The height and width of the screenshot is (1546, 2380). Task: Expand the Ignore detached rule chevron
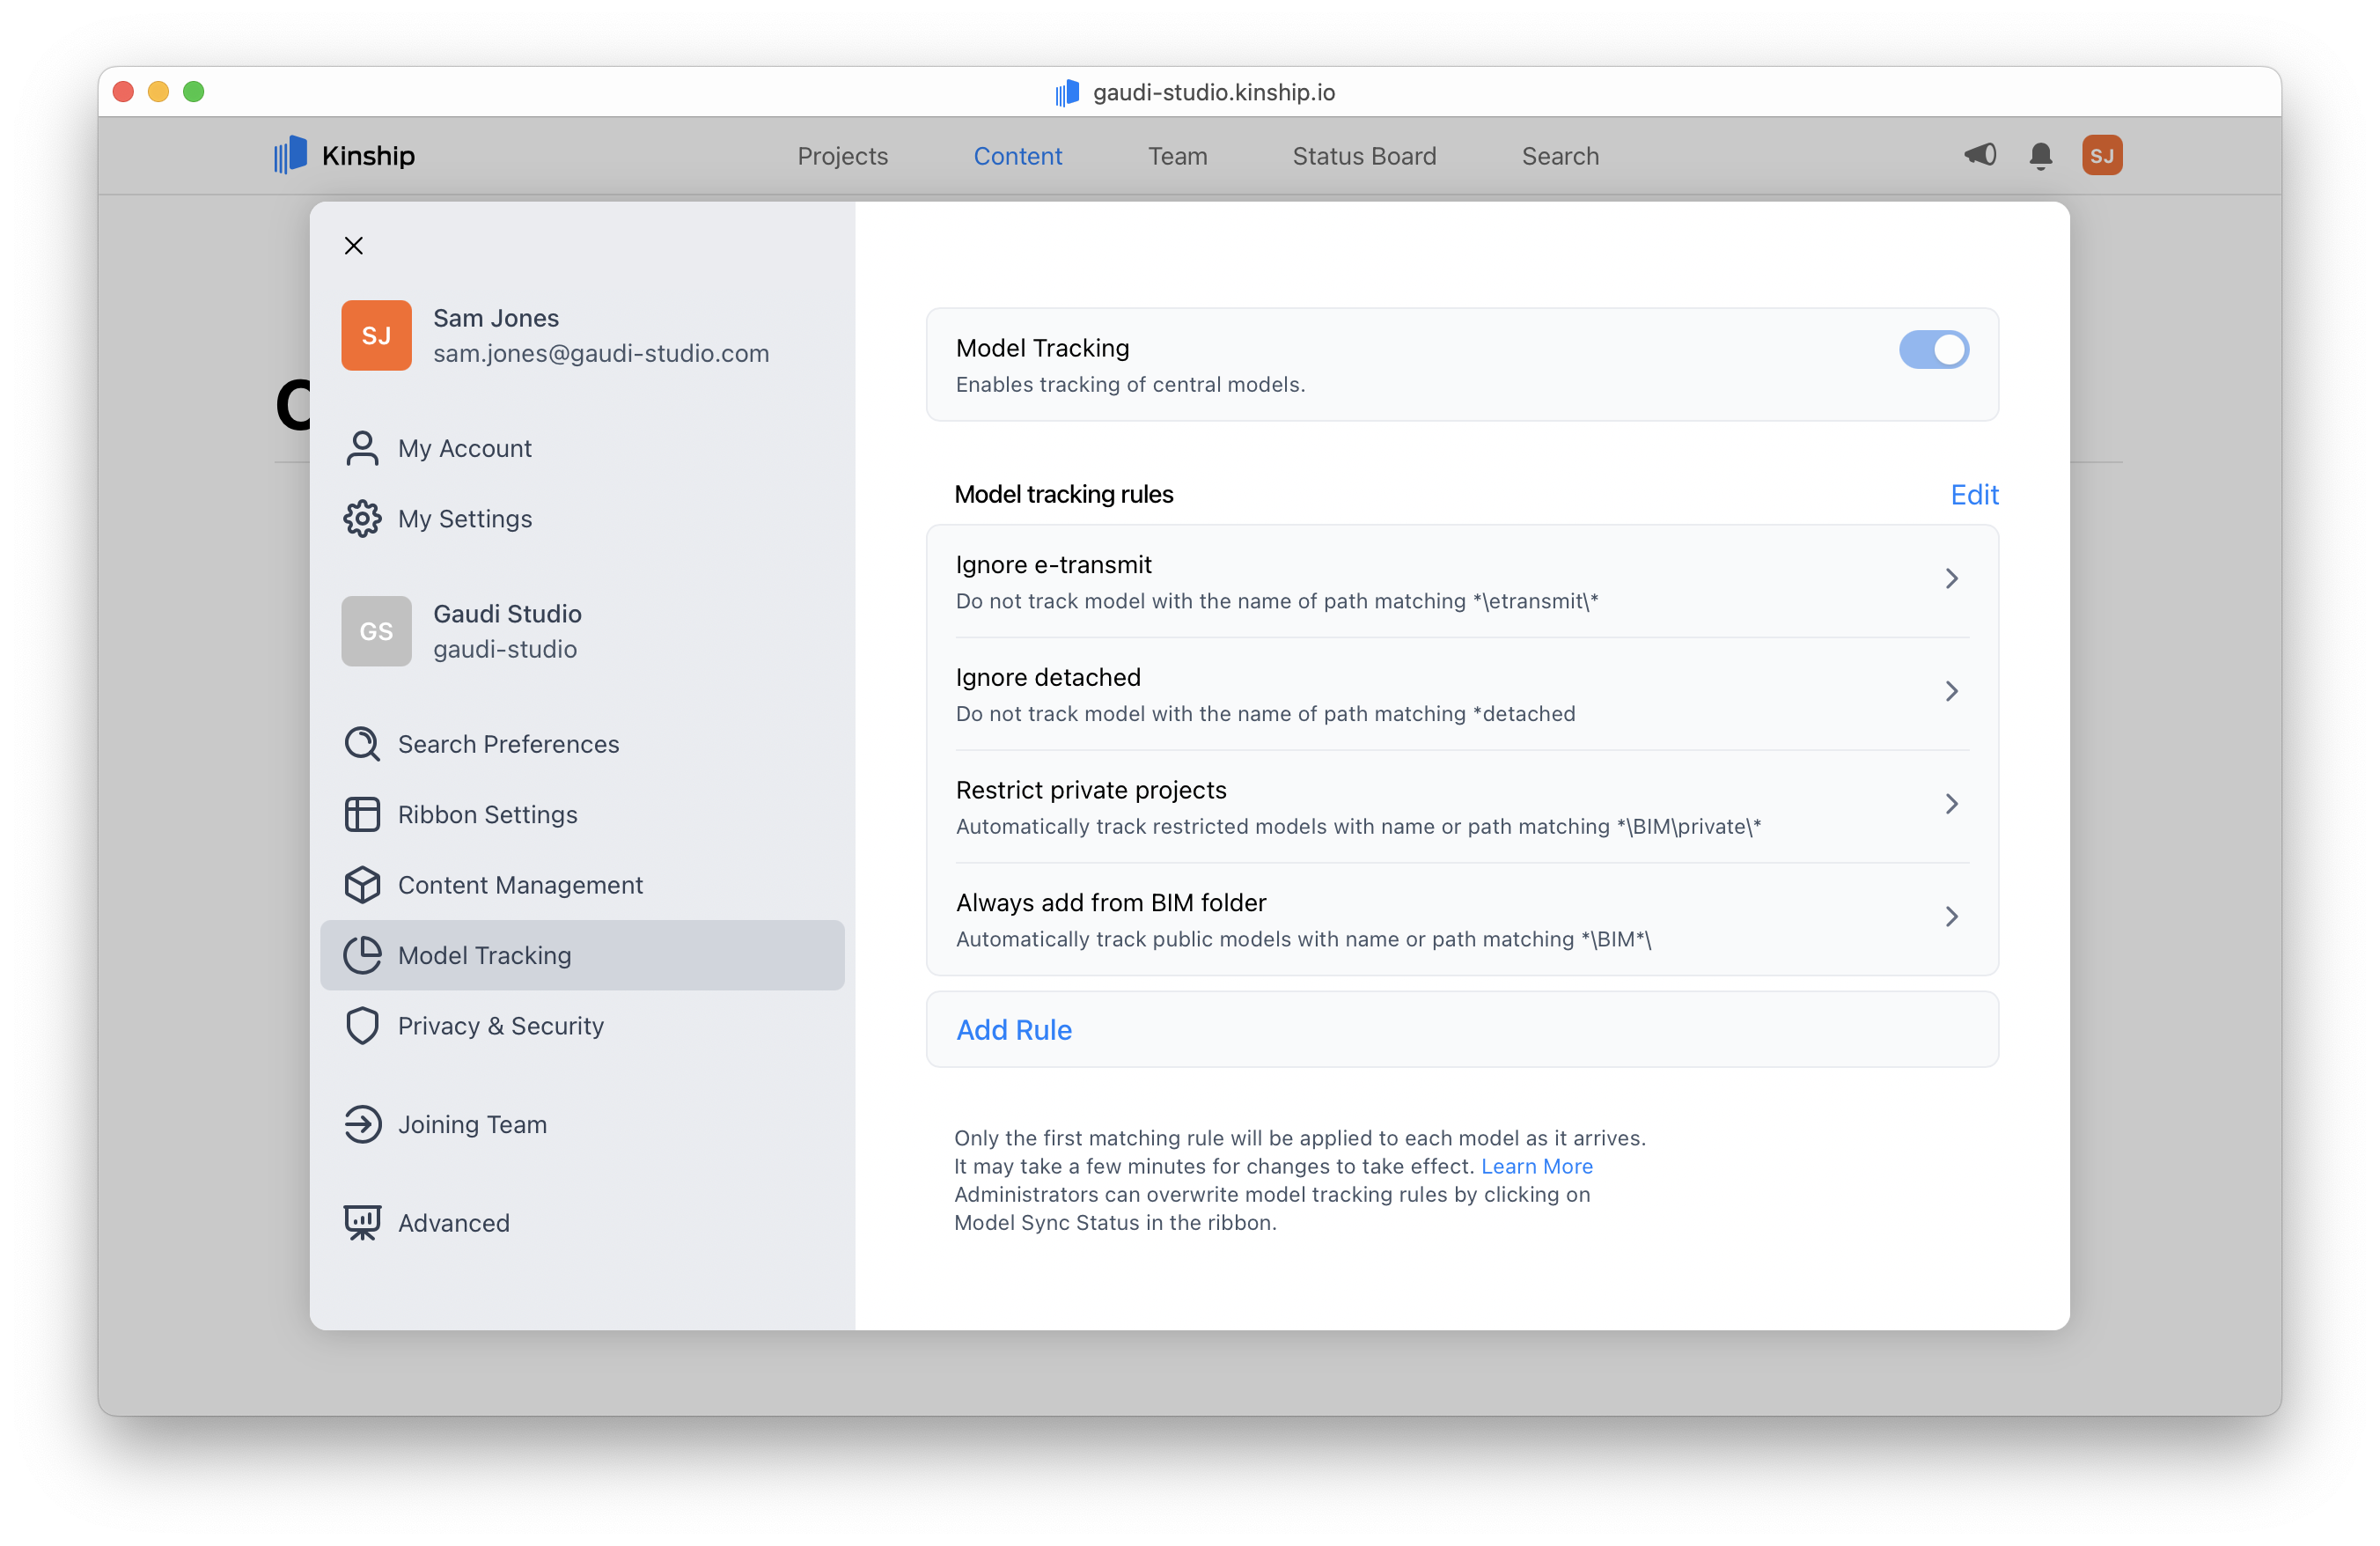(x=1951, y=692)
